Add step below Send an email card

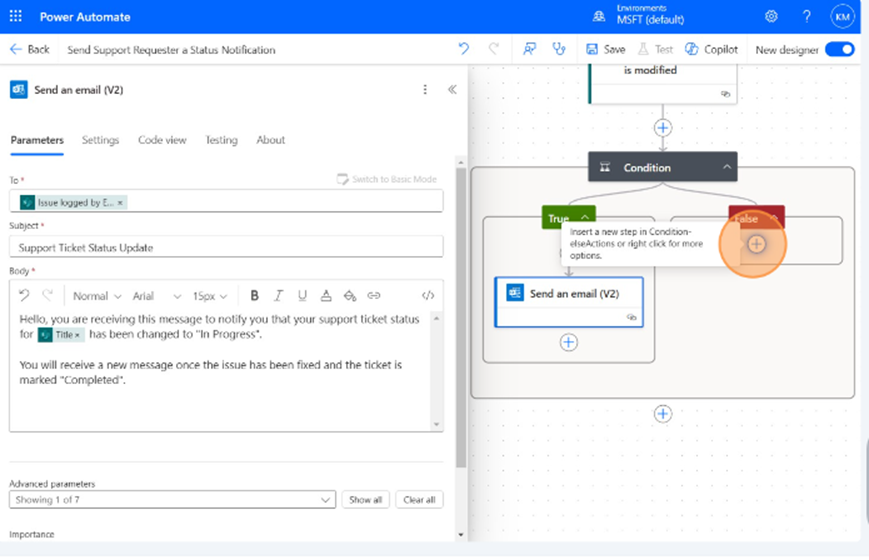point(569,342)
